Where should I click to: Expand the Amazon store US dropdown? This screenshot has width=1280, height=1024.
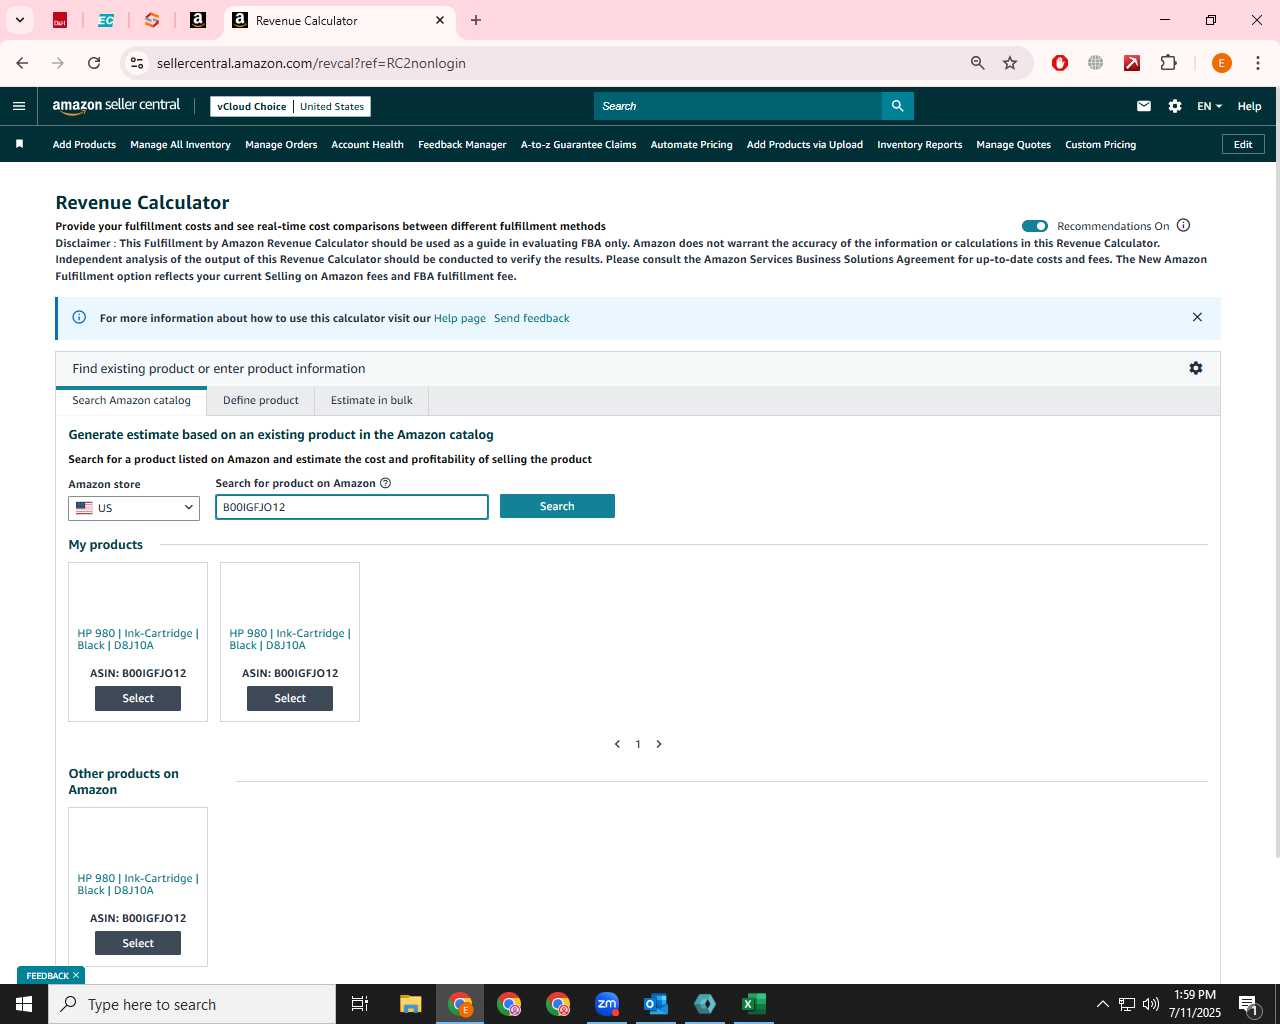(x=134, y=508)
